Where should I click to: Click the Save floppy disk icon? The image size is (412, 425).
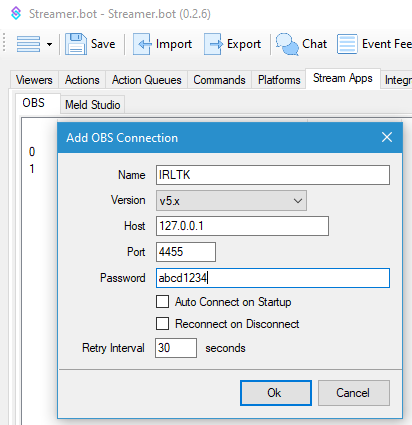click(76, 44)
